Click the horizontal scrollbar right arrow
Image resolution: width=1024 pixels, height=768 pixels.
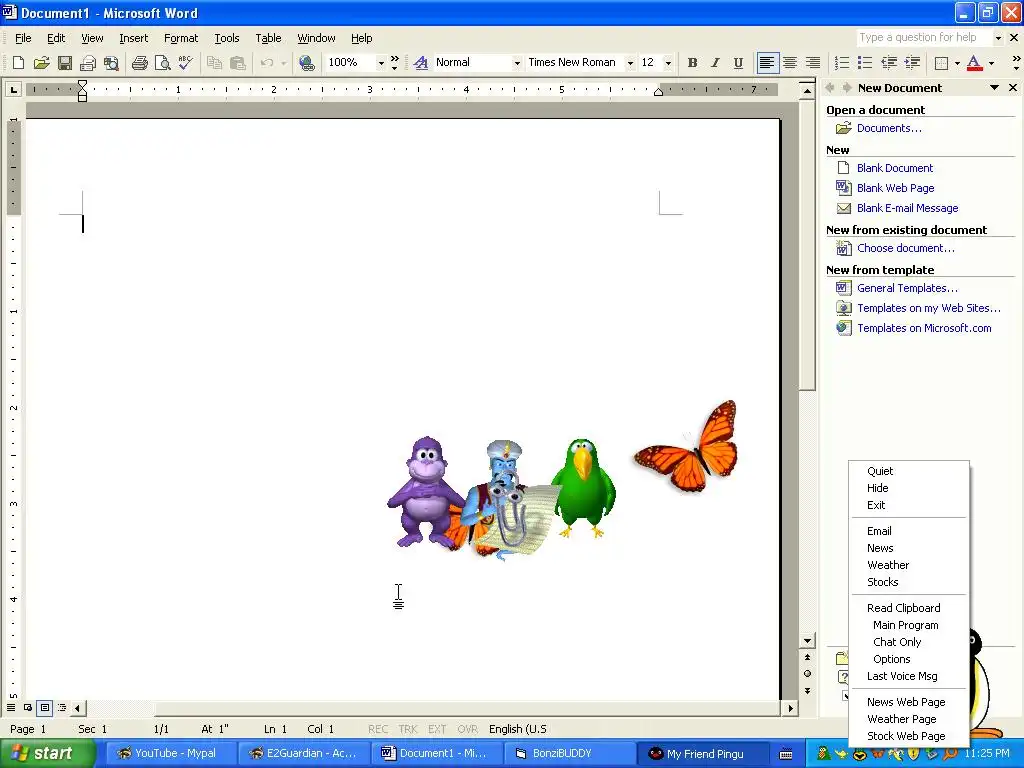pyautogui.click(x=790, y=708)
